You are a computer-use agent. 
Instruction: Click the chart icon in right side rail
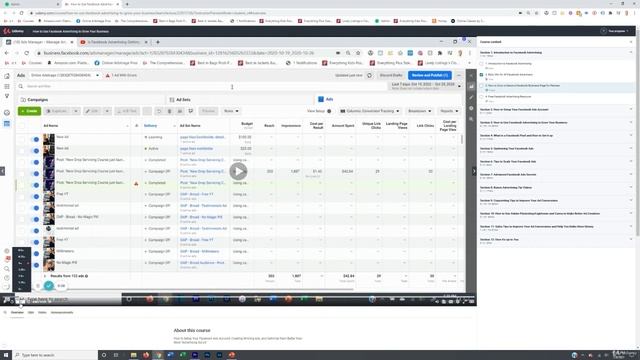(471, 87)
